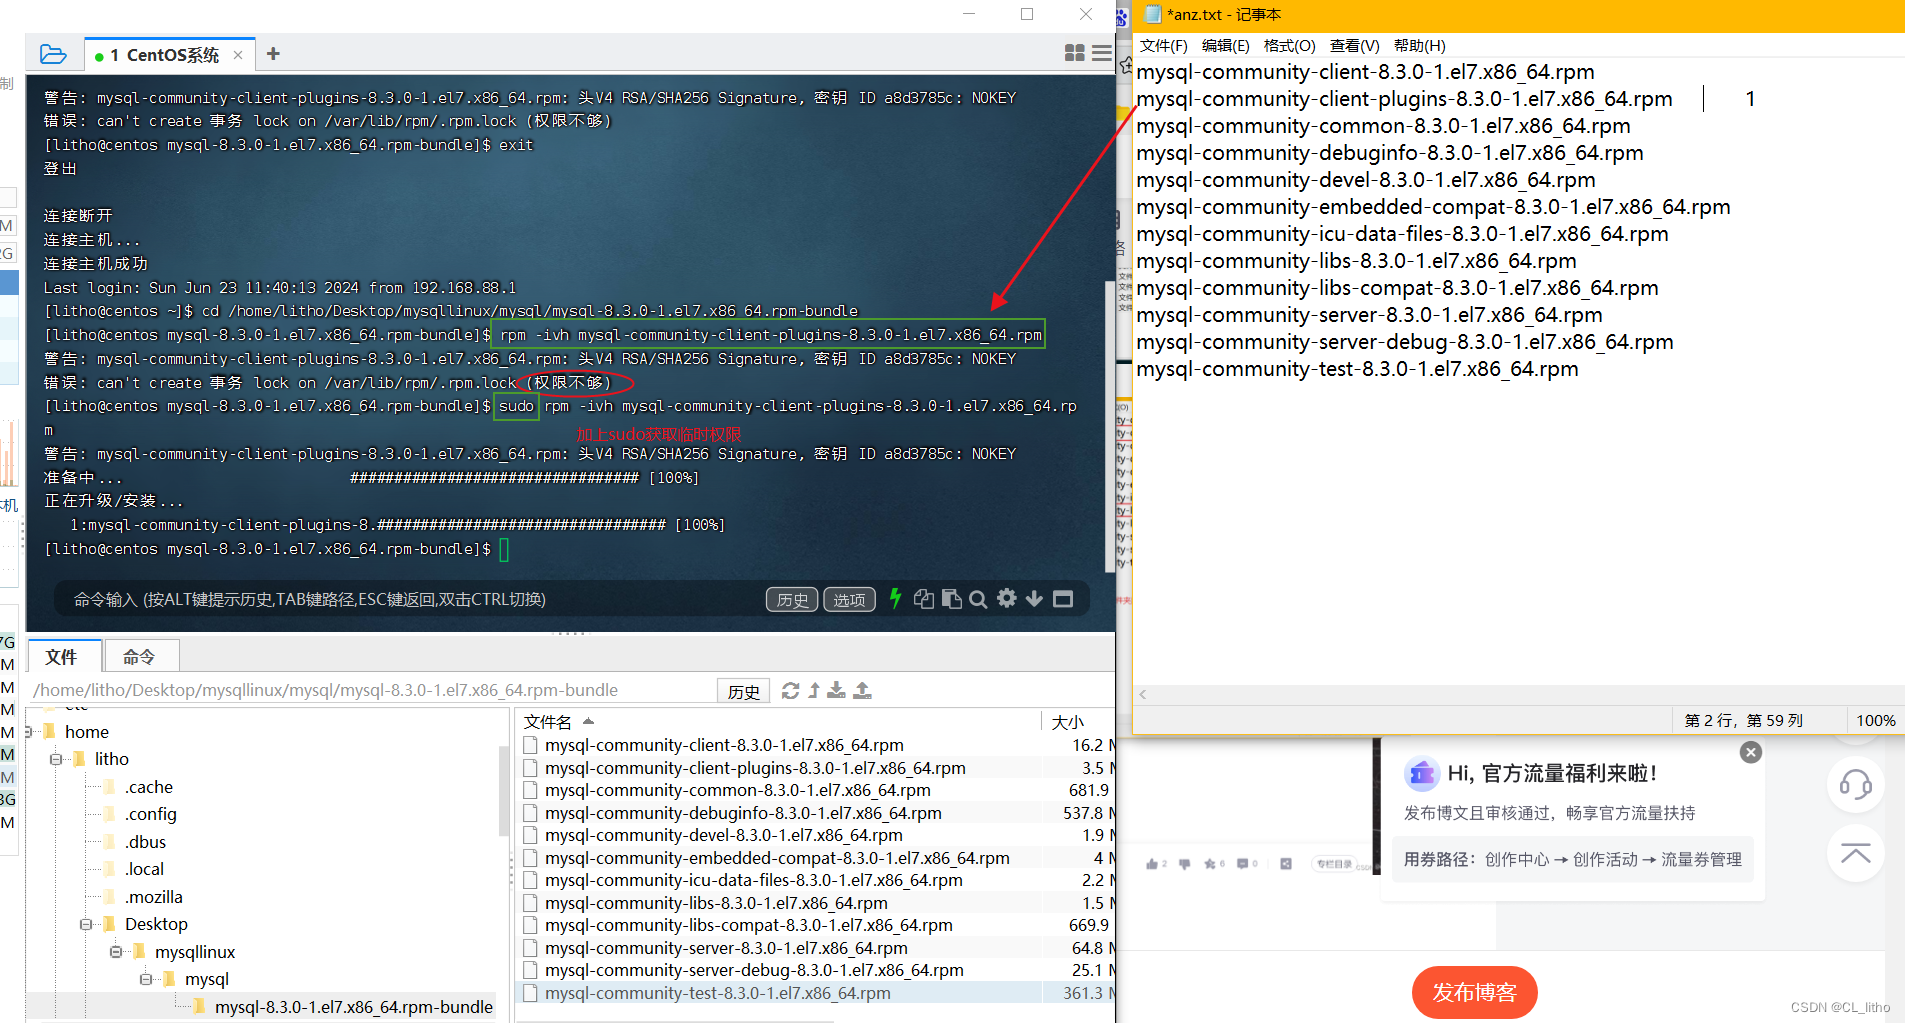Select mysql-community-icu-data-files rpm file

coord(753,880)
